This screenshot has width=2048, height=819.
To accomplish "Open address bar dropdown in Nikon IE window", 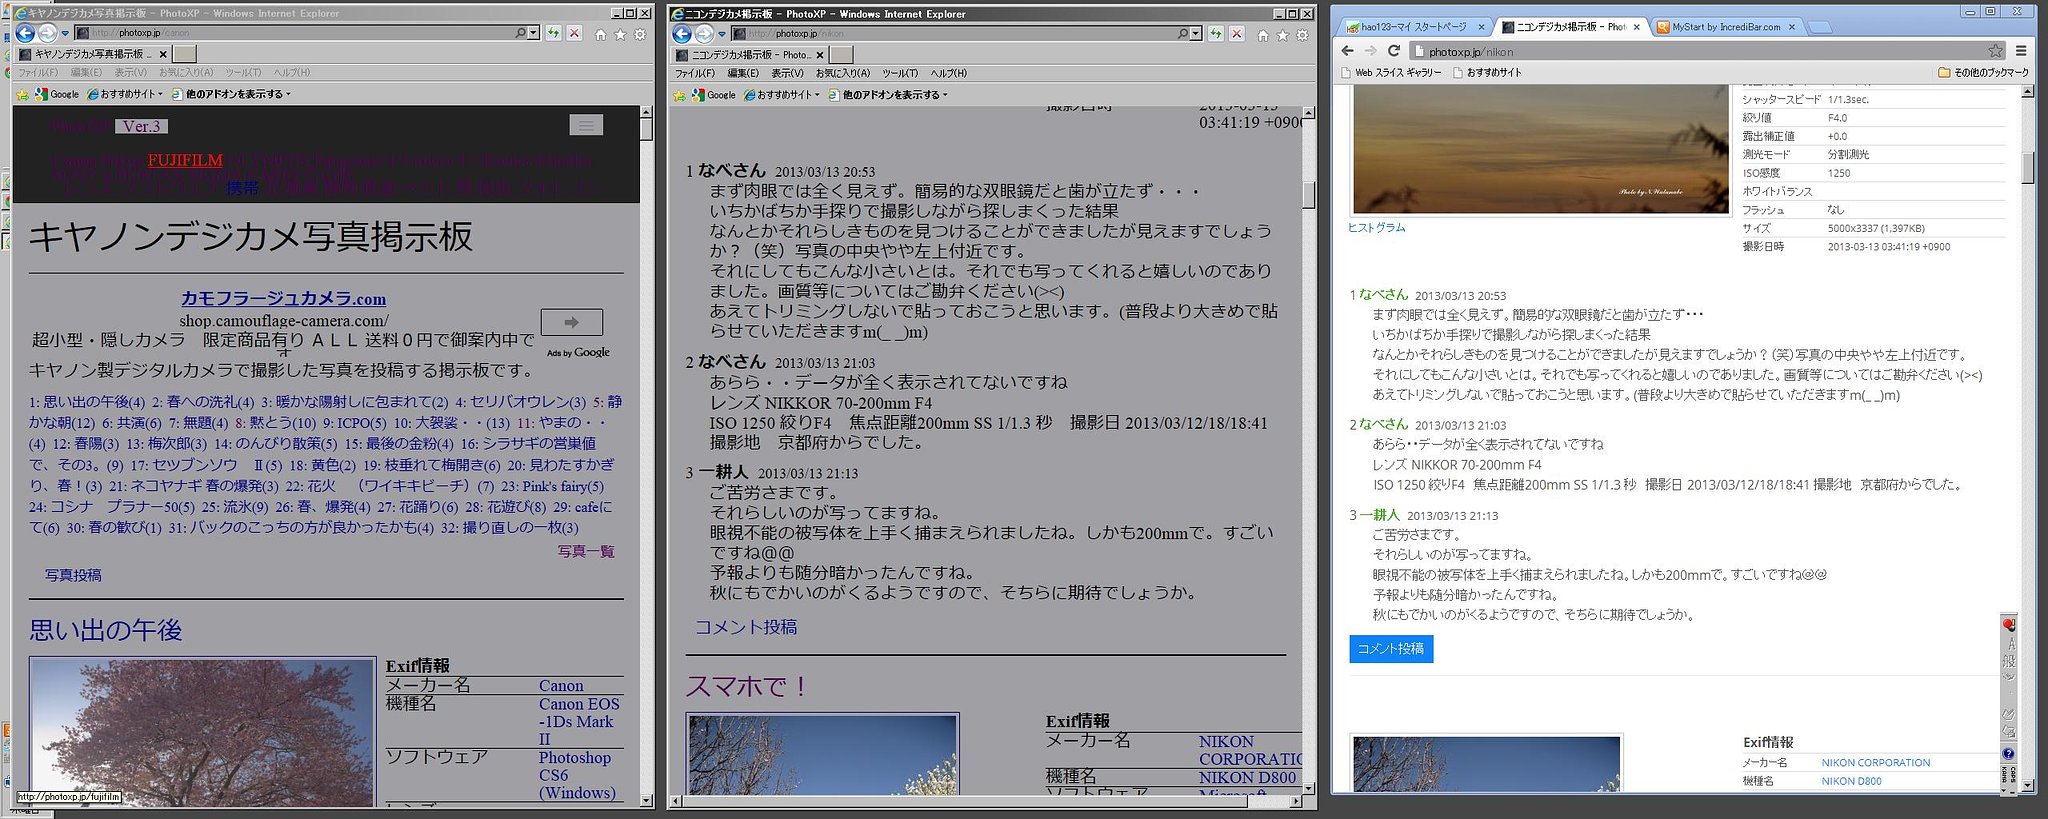I will (x=1196, y=34).
